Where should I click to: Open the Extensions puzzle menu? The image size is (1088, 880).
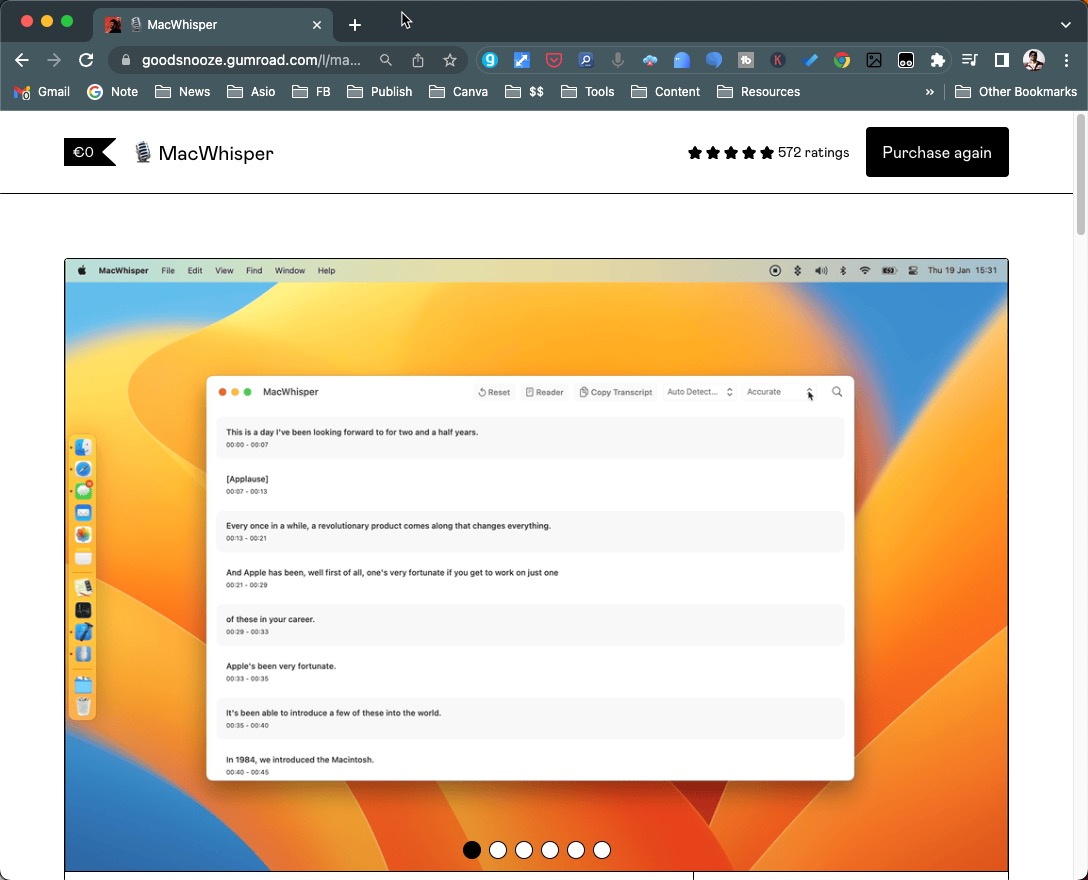tap(937, 60)
